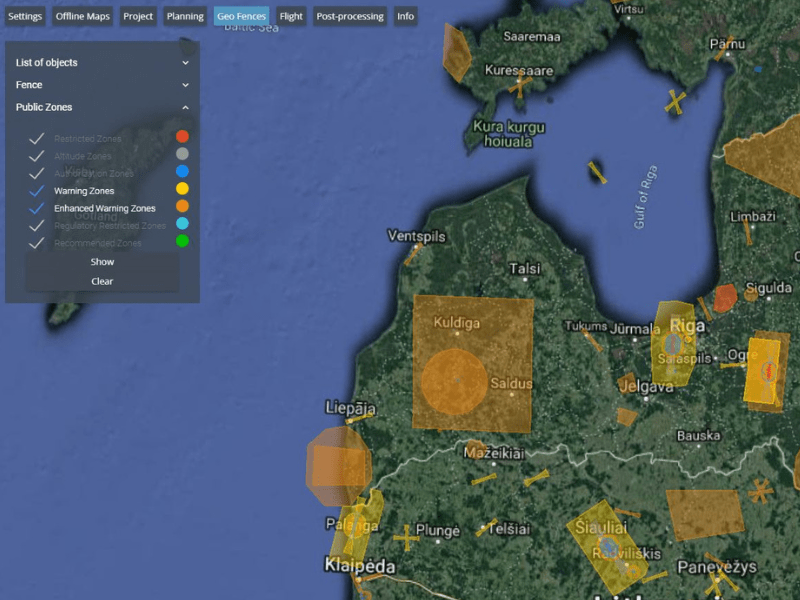
Task: Click the yellow runway marker at Ventspils
Action: (x=413, y=254)
